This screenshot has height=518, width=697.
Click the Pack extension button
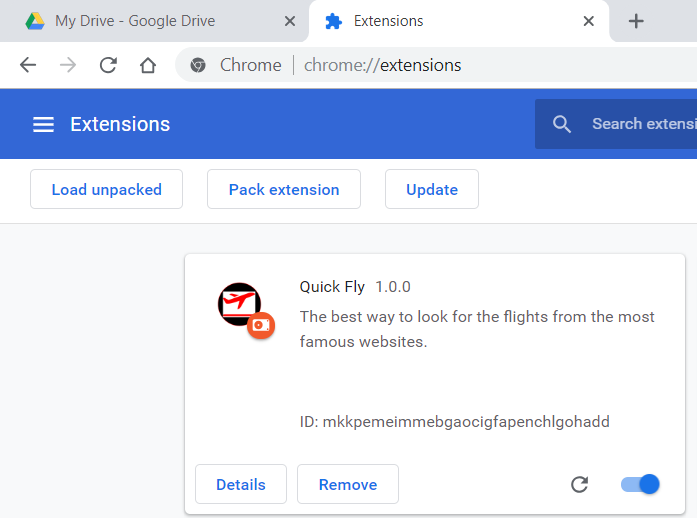(x=284, y=189)
